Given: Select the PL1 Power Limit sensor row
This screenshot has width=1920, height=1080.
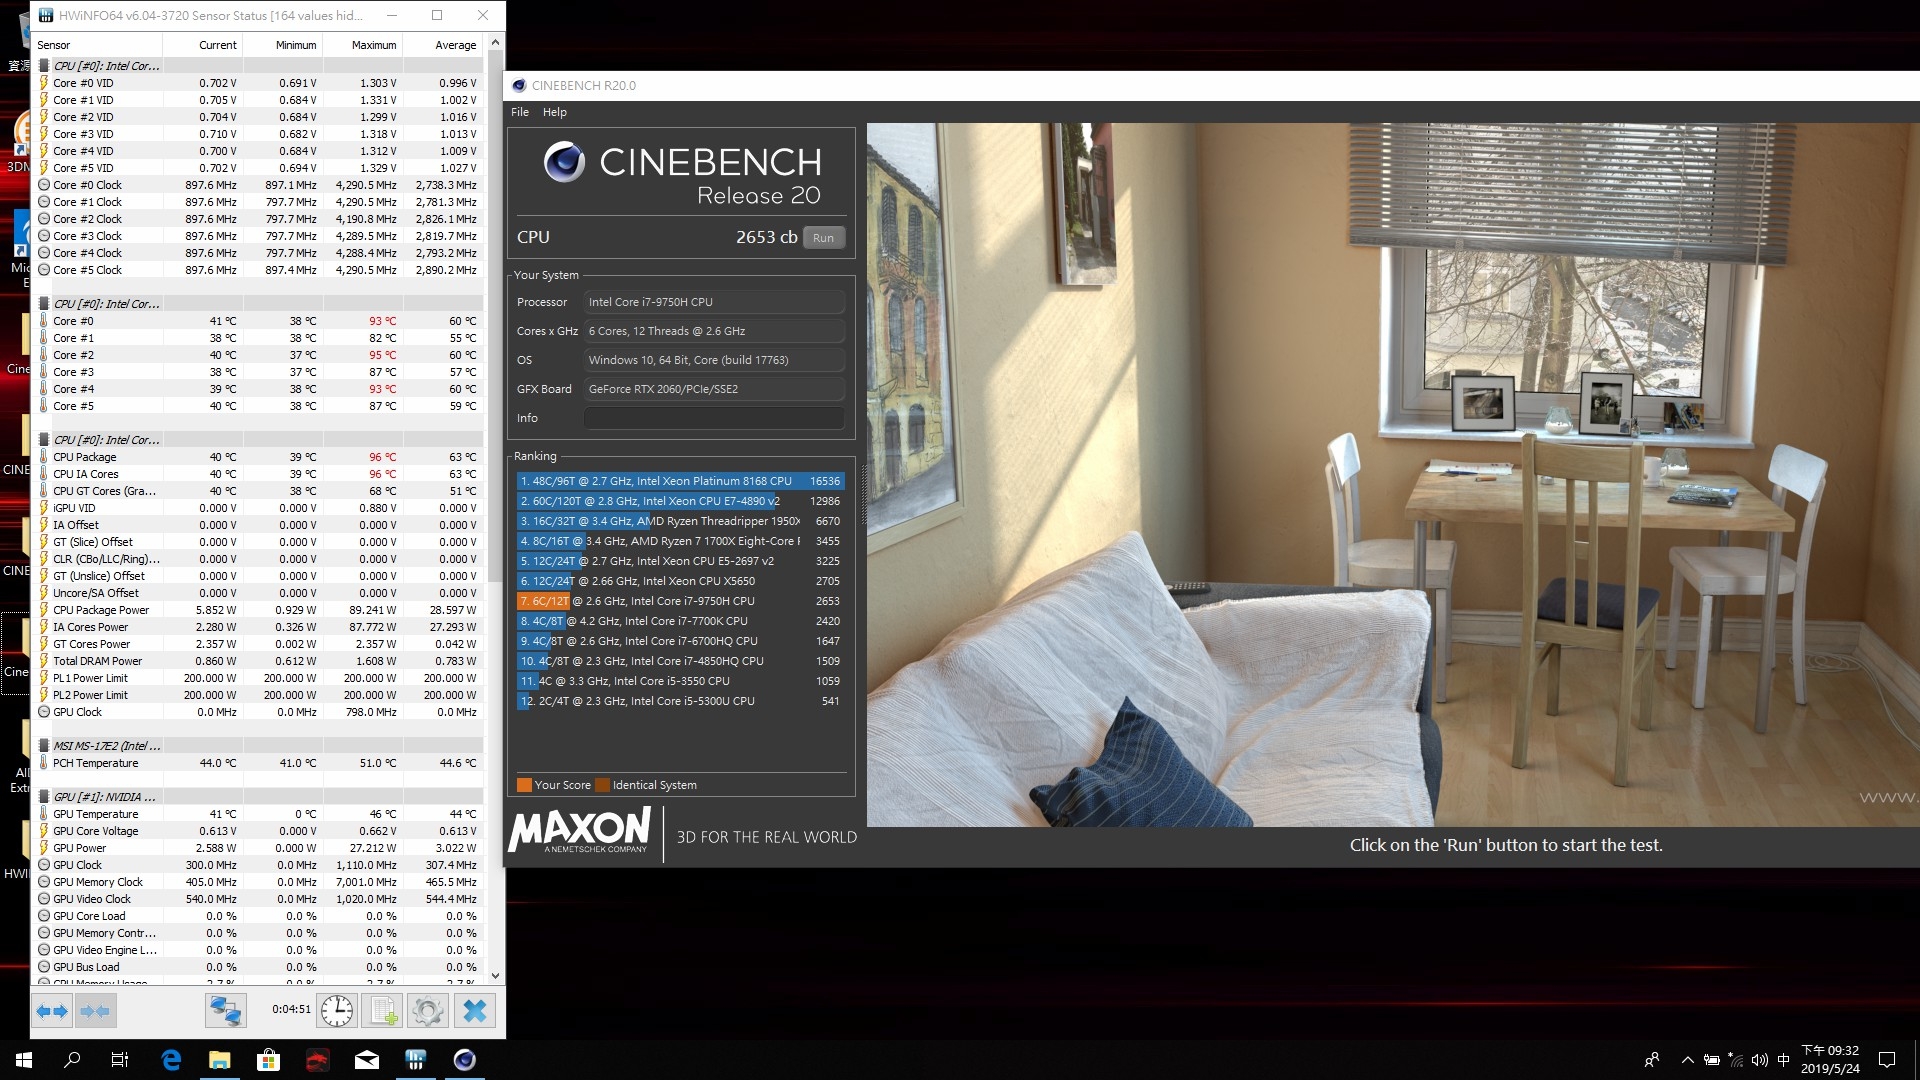Looking at the screenshot, I should pos(258,678).
